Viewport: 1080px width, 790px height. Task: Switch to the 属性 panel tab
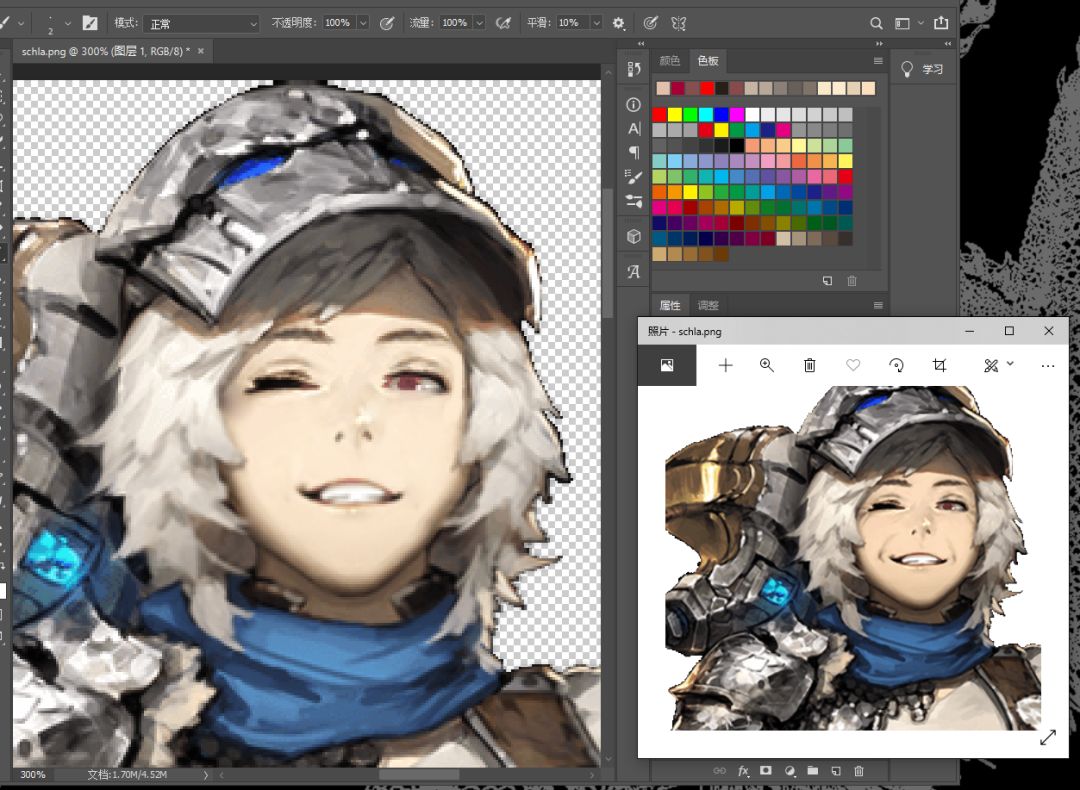(669, 305)
